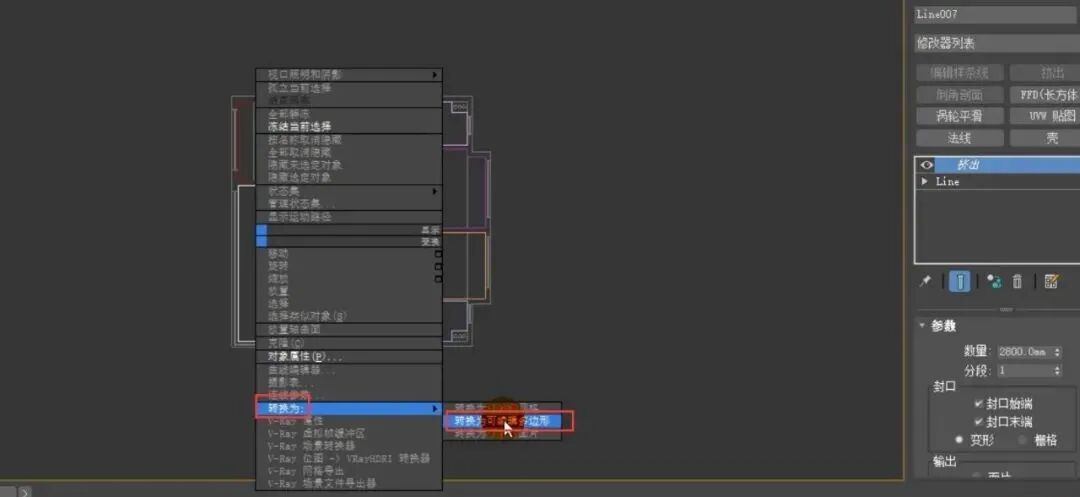This screenshot has height=497, width=1080.
Task: Expand the Line entry in modifier stack
Action: tap(924, 182)
